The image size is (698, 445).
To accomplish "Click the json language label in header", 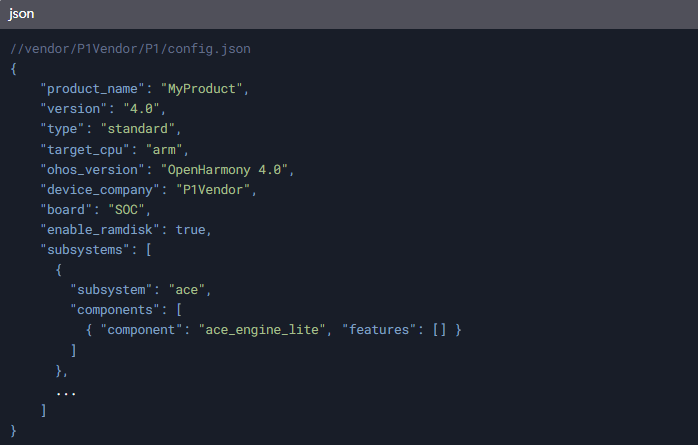I will (21, 14).
